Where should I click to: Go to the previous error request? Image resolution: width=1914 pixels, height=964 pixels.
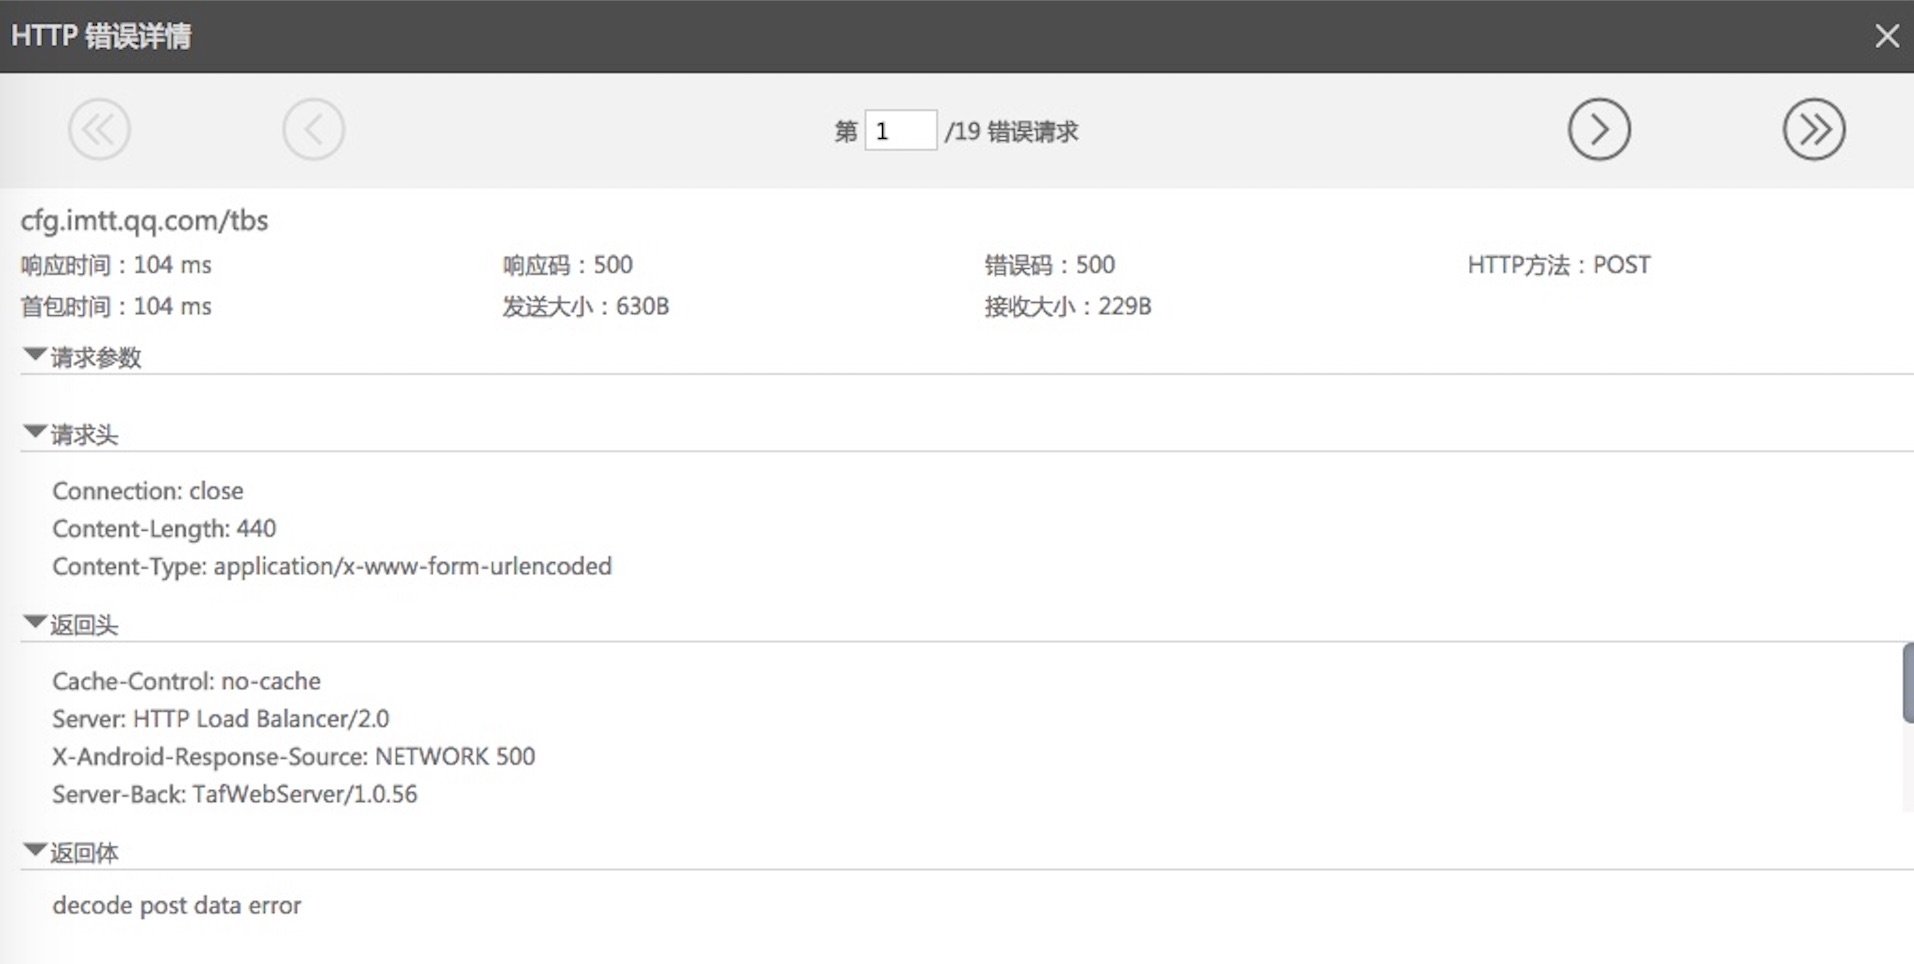313,129
